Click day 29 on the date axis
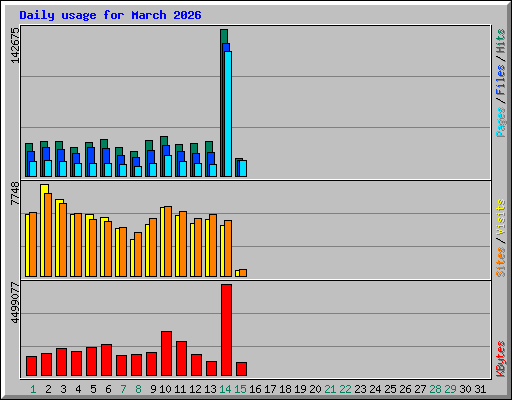The height and width of the screenshot is (400, 512). [450, 389]
